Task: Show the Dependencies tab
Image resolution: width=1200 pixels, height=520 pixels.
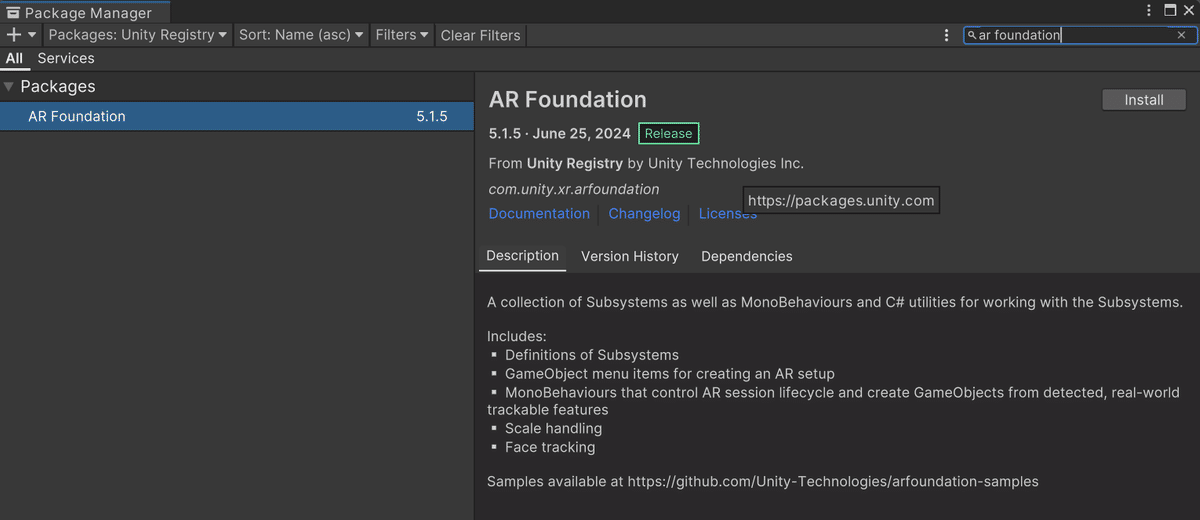Action: tap(747, 257)
